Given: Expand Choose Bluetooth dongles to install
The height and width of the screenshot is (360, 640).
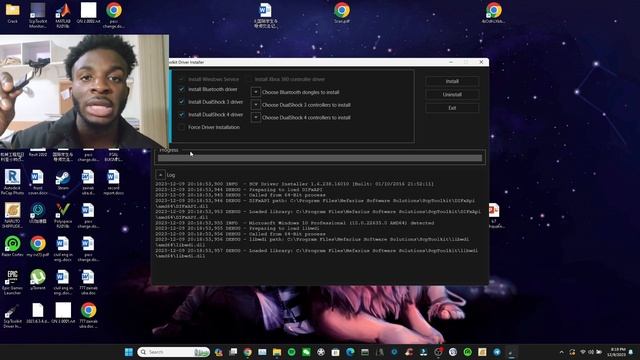Looking at the screenshot, I should click(256, 92).
